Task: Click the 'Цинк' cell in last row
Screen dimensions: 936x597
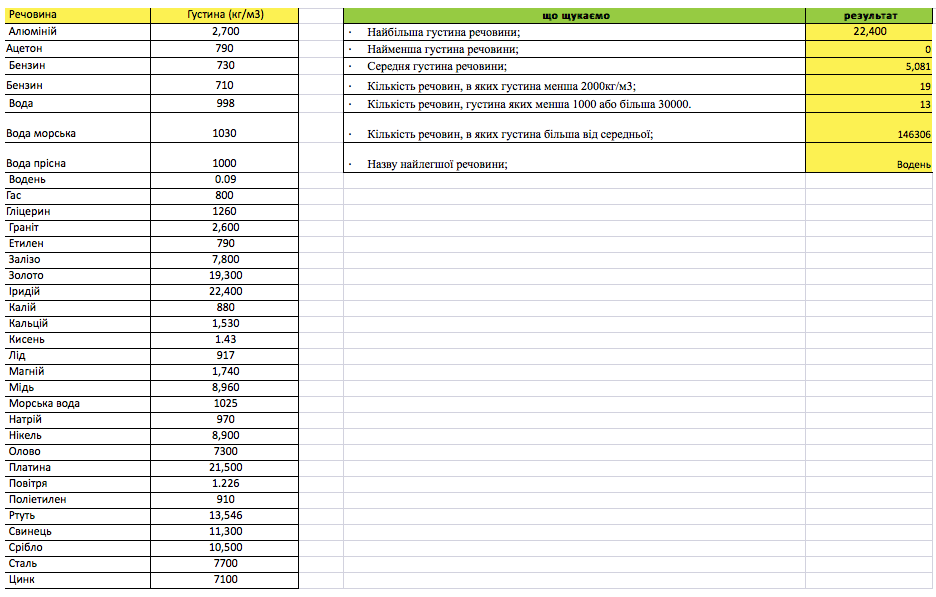Action: [76, 580]
